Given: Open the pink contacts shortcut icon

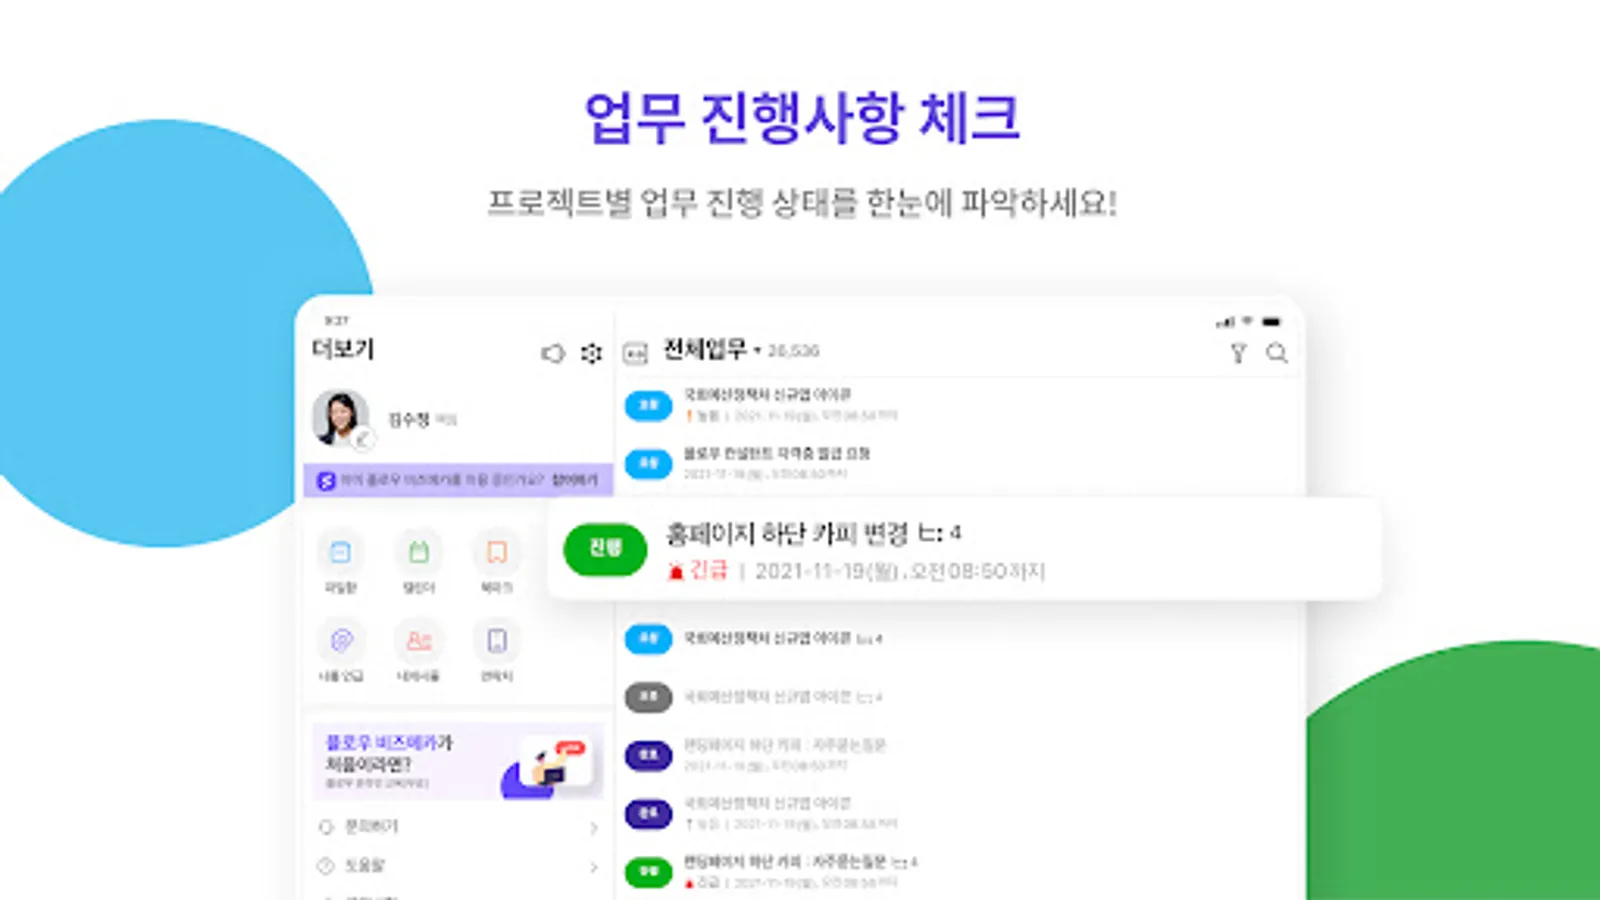Looking at the screenshot, I should tap(419, 640).
